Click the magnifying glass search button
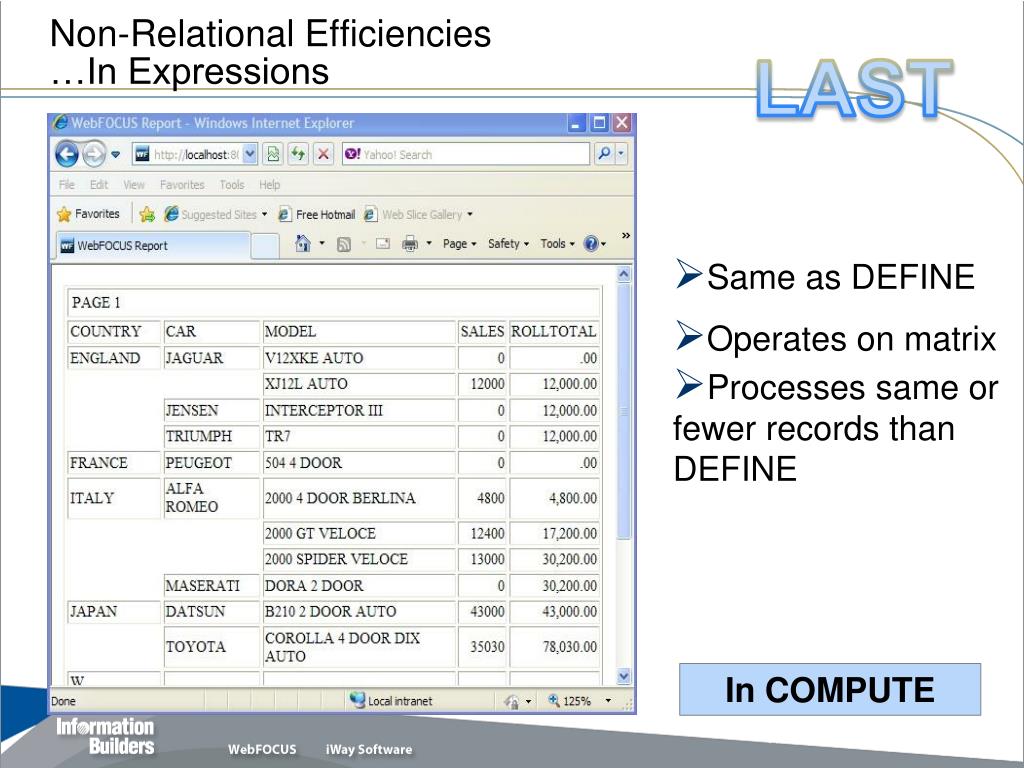The image size is (1024, 768). click(604, 154)
